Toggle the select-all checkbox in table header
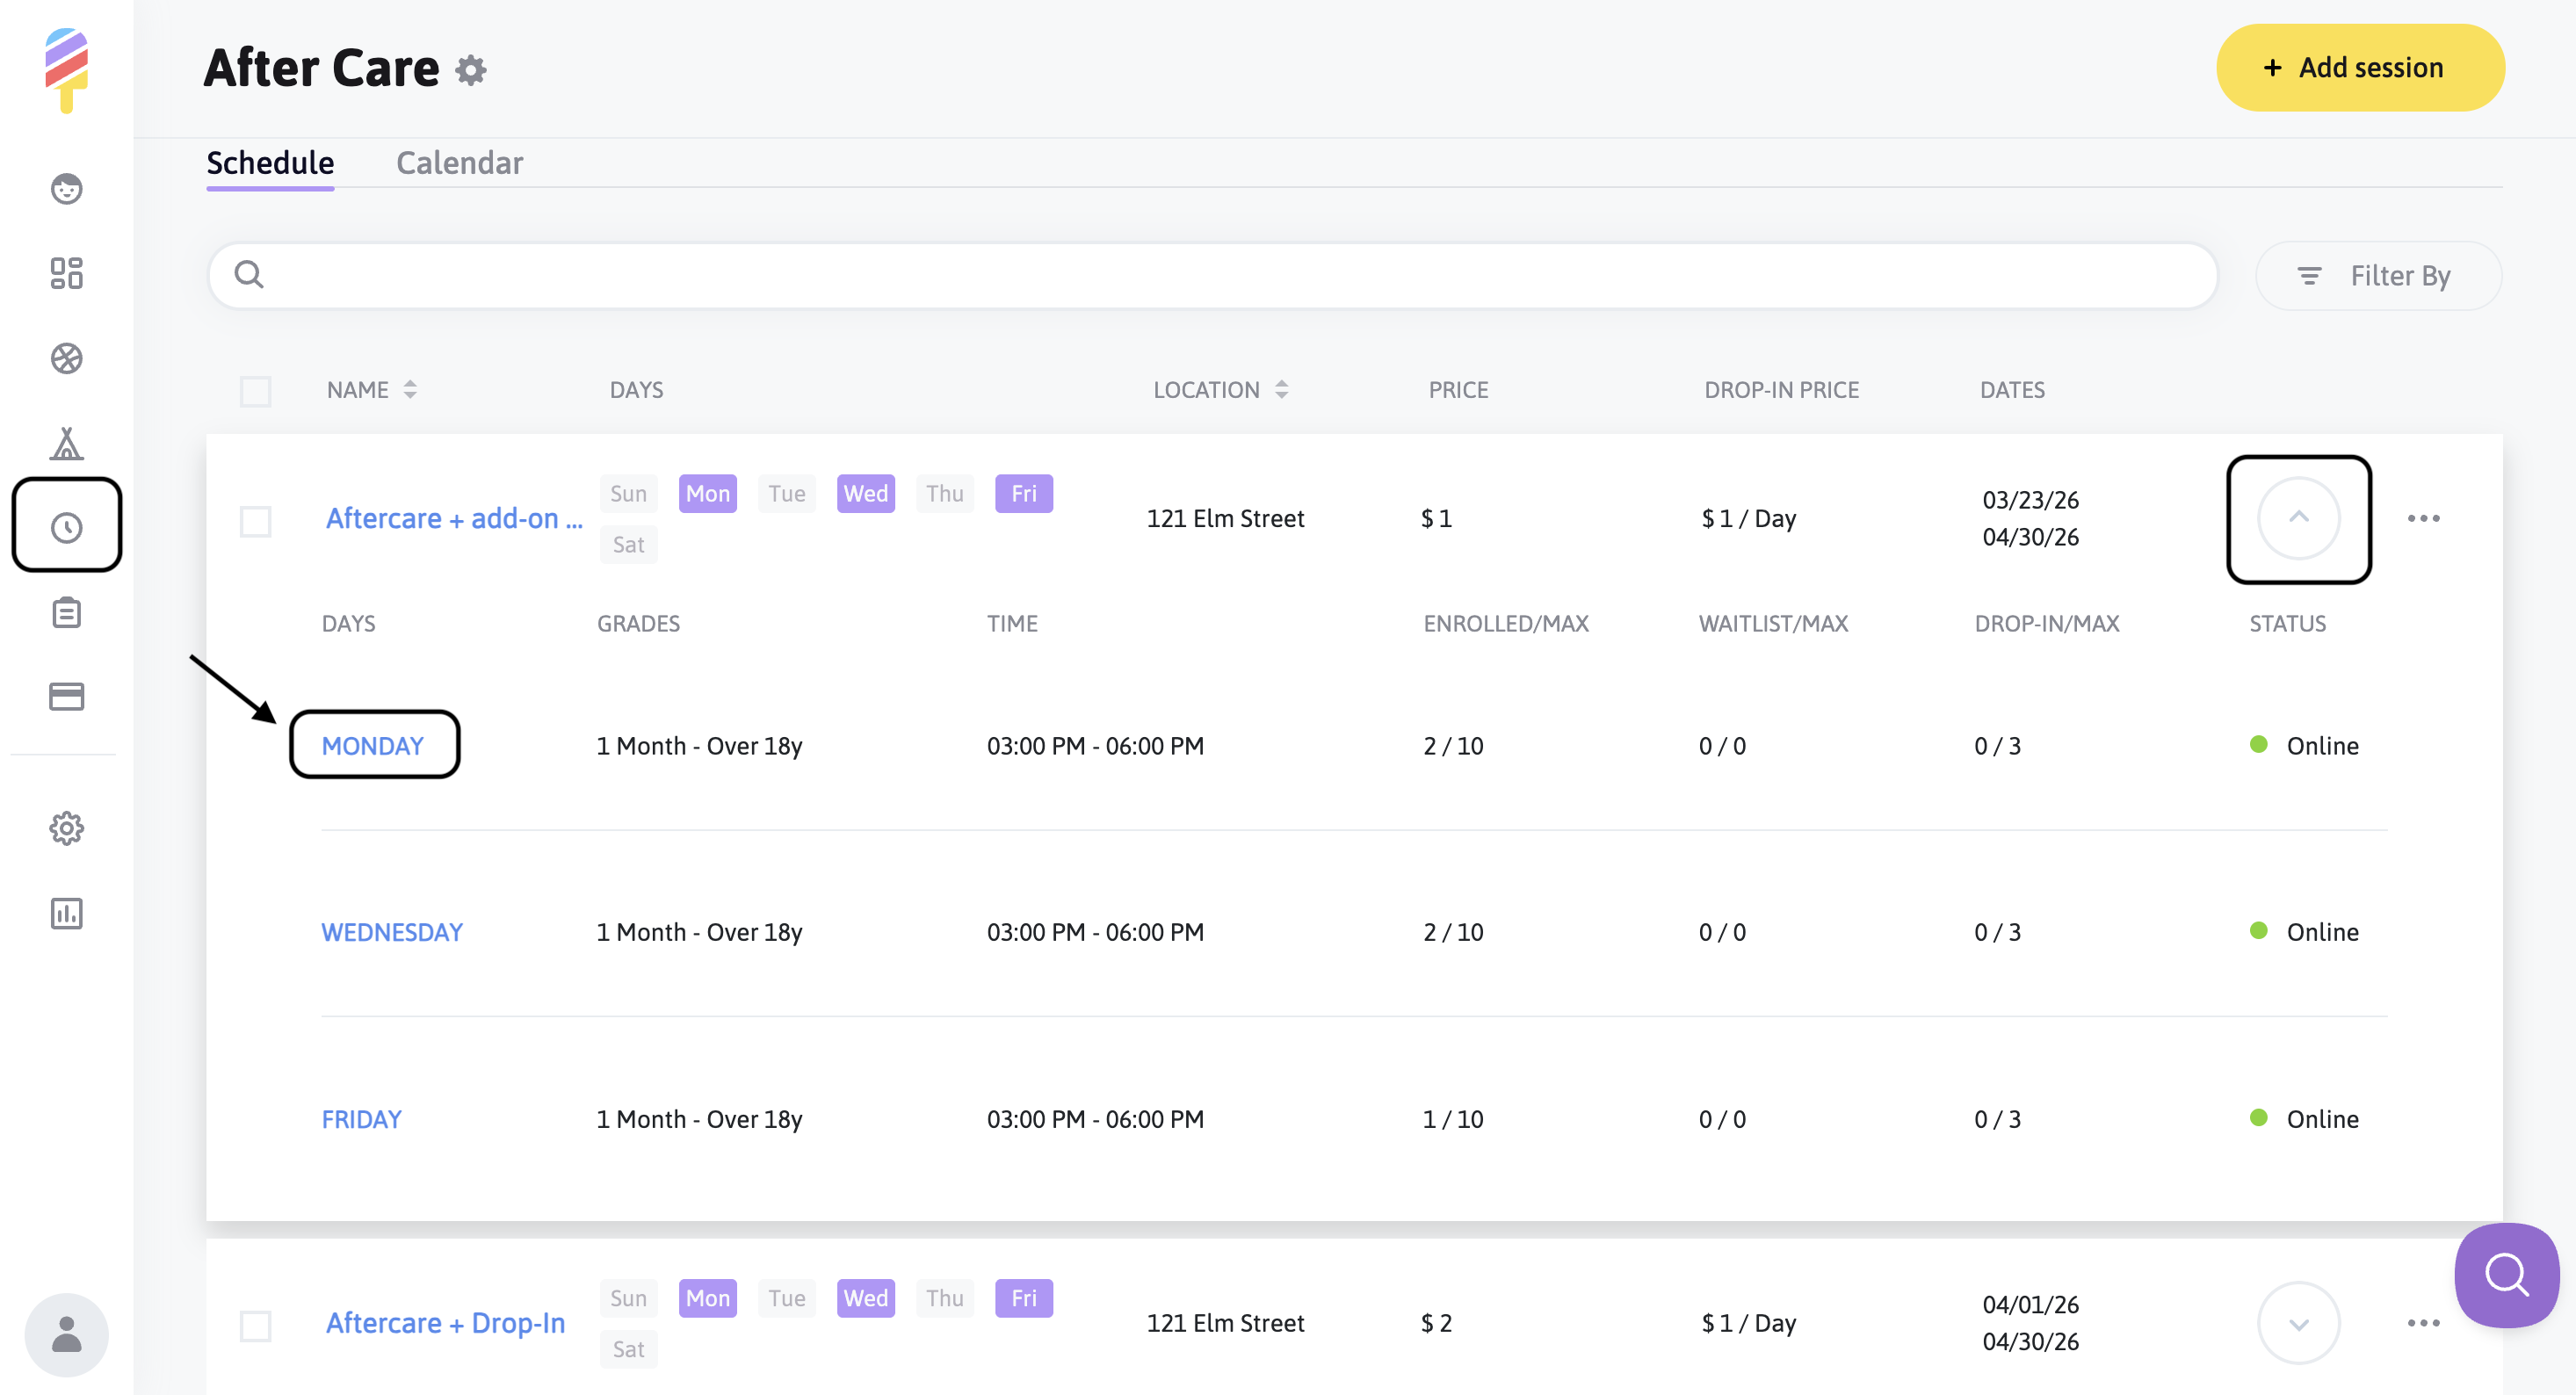 click(x=255, y=391)
